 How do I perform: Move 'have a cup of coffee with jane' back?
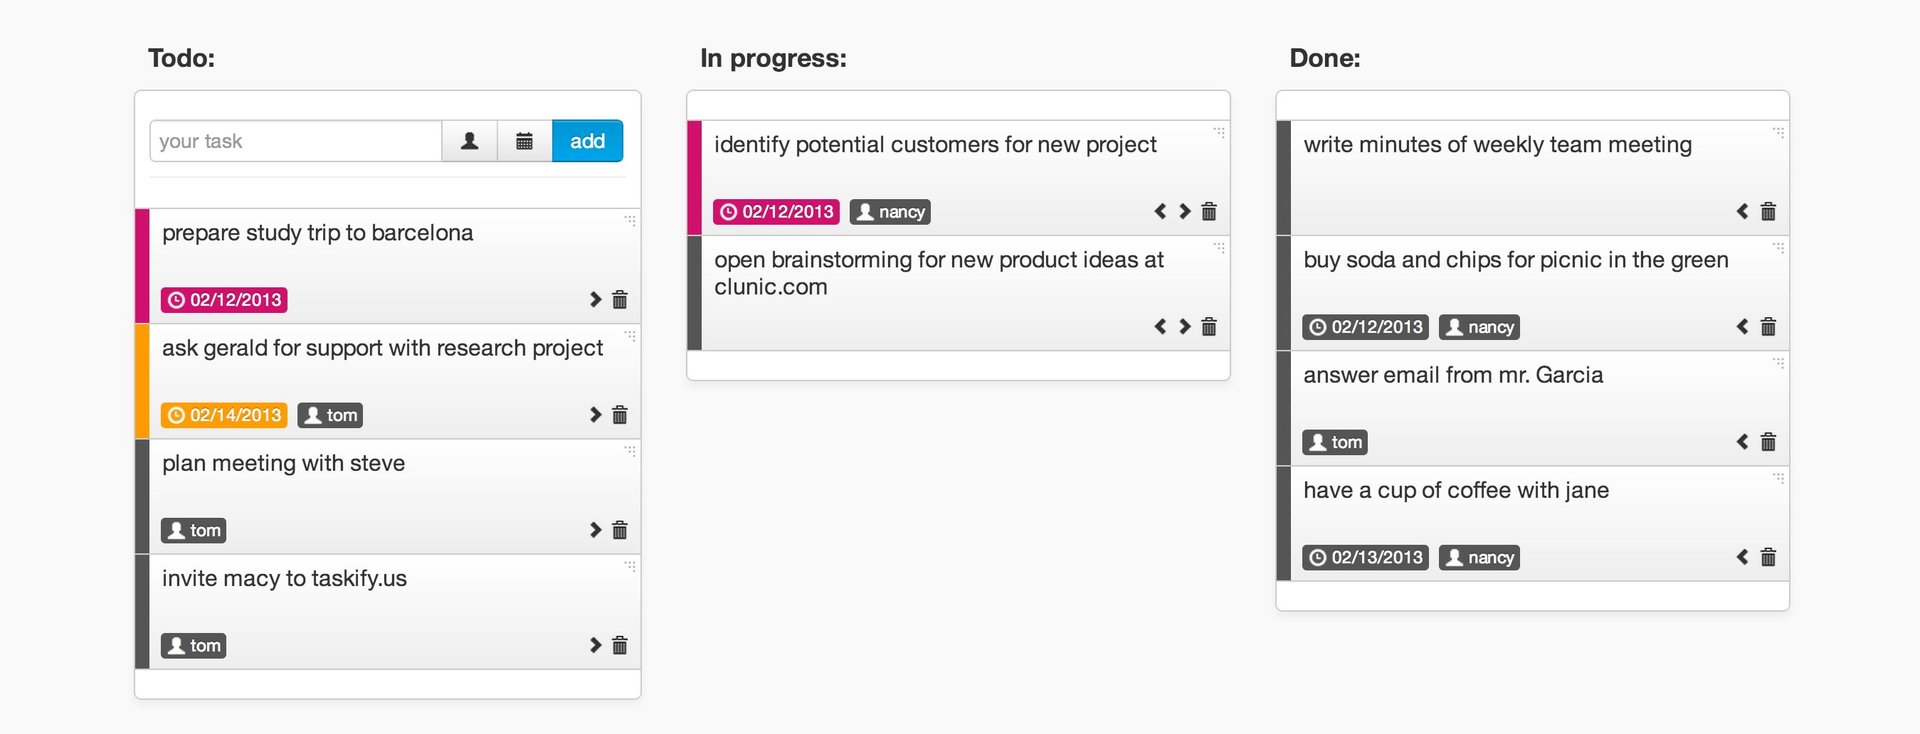(x=1743, y=557)
